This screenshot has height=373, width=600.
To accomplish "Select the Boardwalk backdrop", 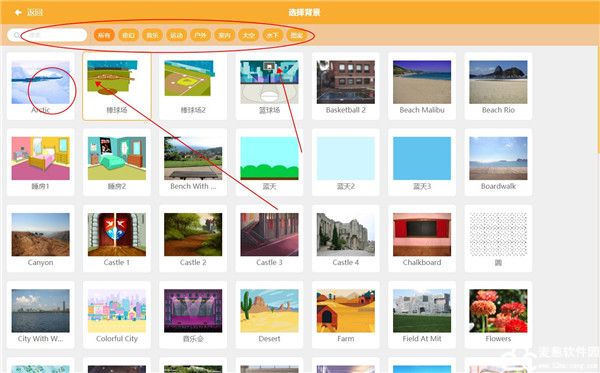I will point(498,163).
